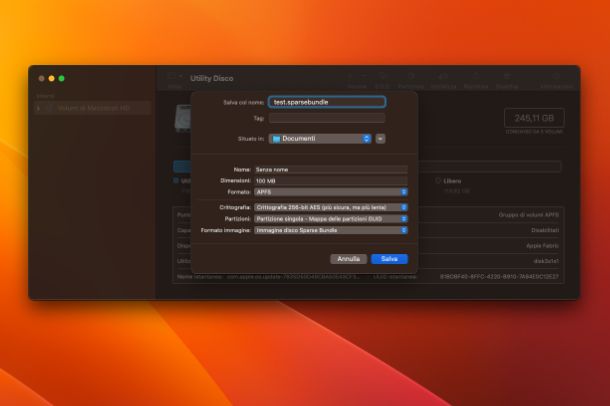Click the 'disk3s1s1' device value
Viewport: 610px width, 406px height.
(546, 261)
